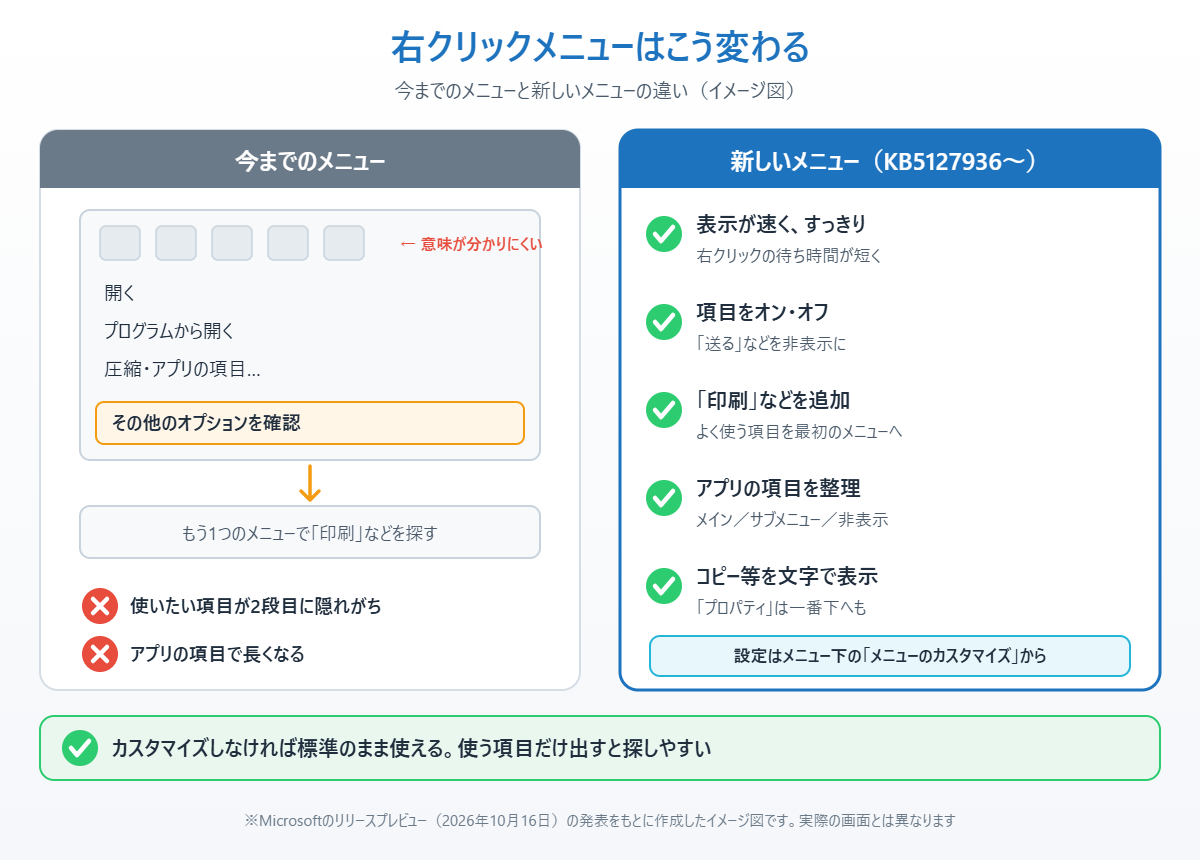Click red X icon beside アプリの項目で長くなる

click(99, 654)
